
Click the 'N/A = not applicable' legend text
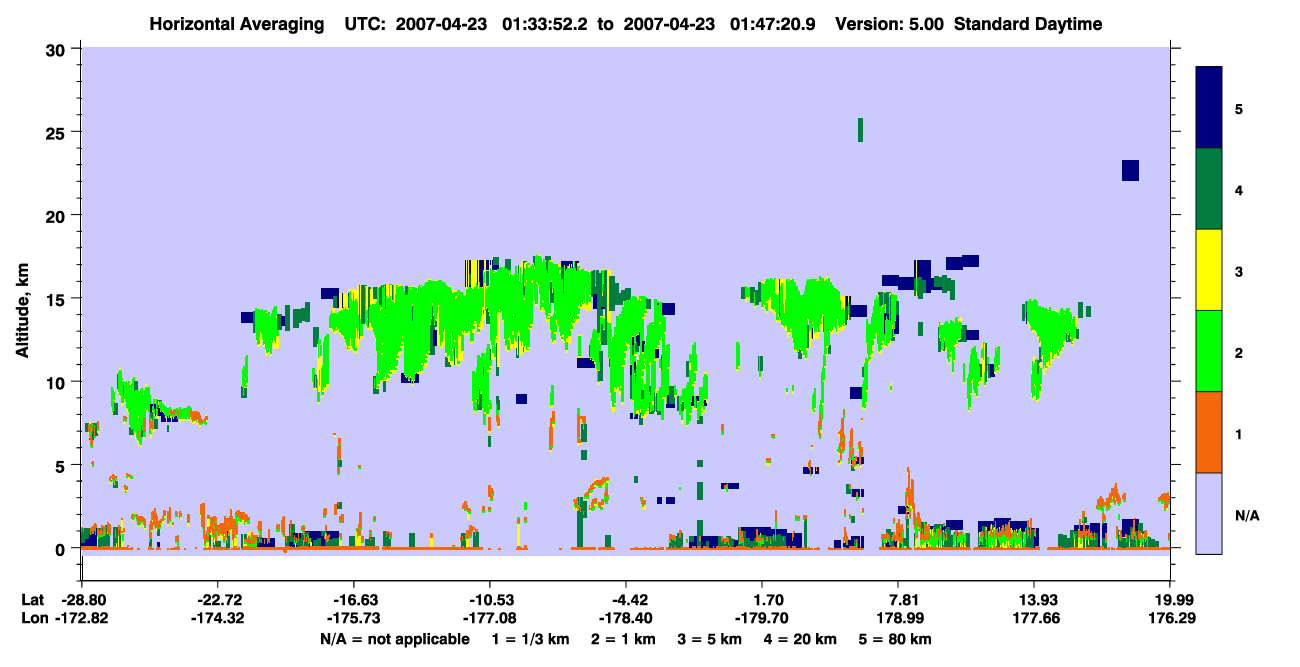[x=394, y=638]
